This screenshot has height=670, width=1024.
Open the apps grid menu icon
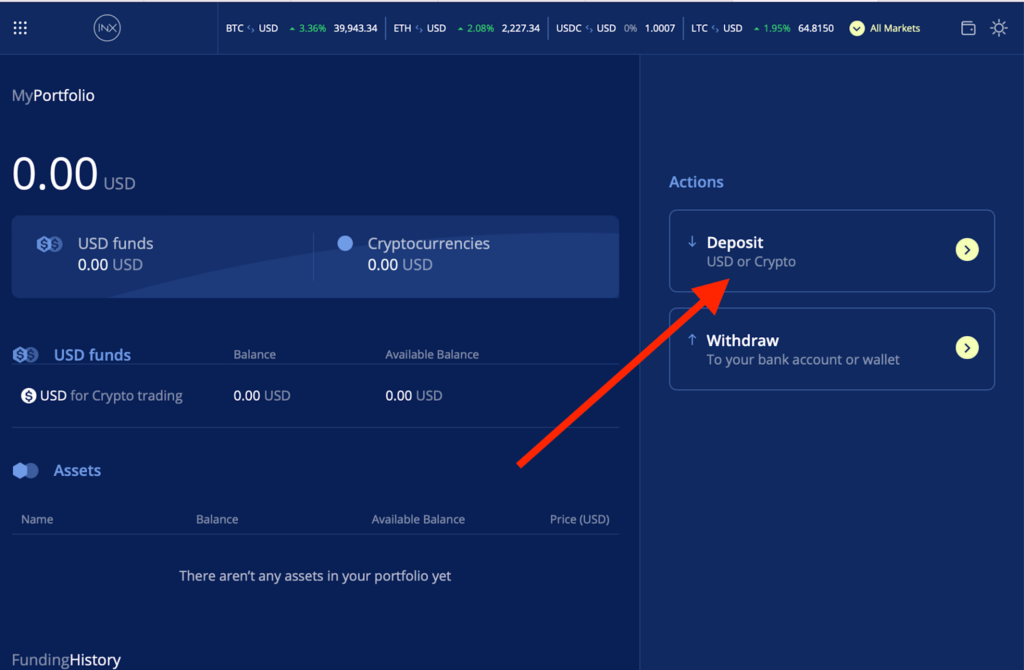(20, 28)
